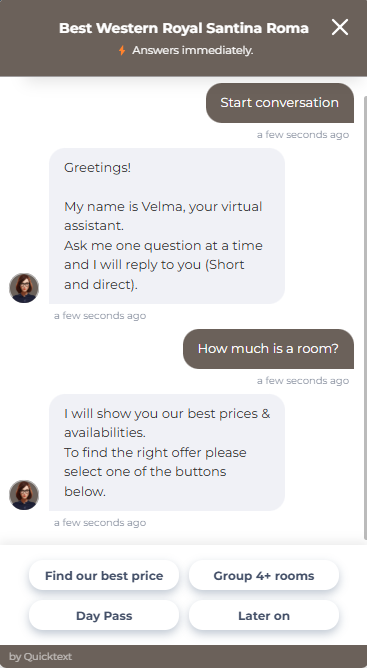Close the chat window with the X icon
This screenshot has width=367, height=668.
point(340,27)
